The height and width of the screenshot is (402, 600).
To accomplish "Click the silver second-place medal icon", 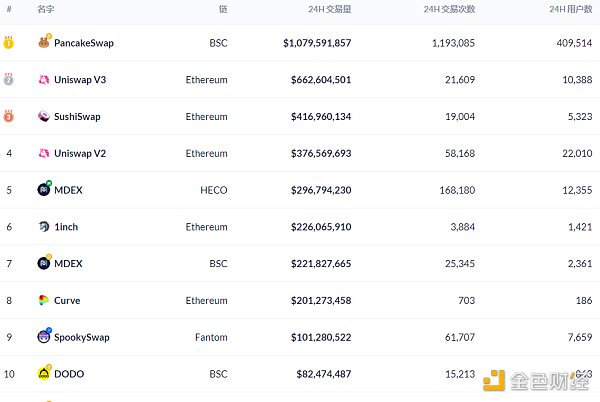I will (x=9, y=80).
